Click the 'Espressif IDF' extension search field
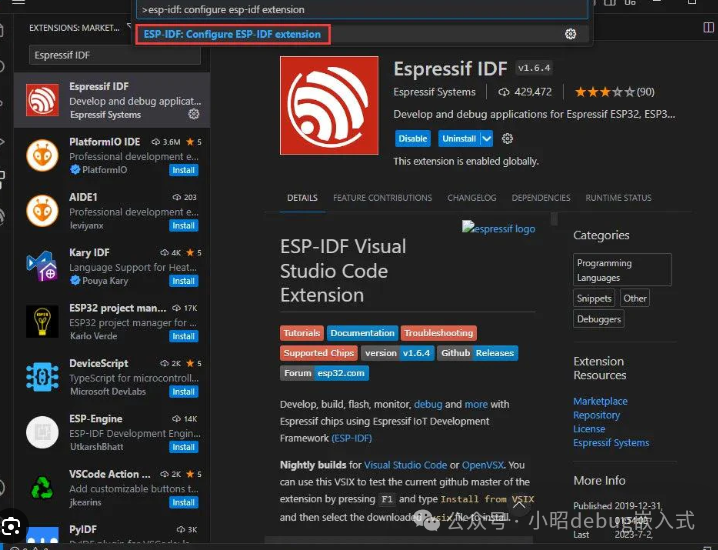 click(114, 55)
